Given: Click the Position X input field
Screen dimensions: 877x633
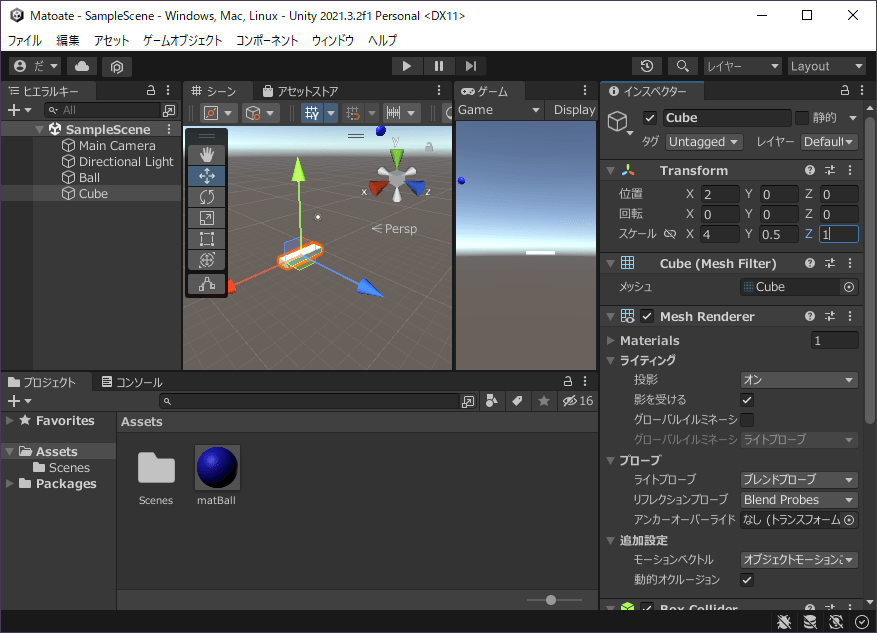Looking at the screenshot, I should point(720,195).
